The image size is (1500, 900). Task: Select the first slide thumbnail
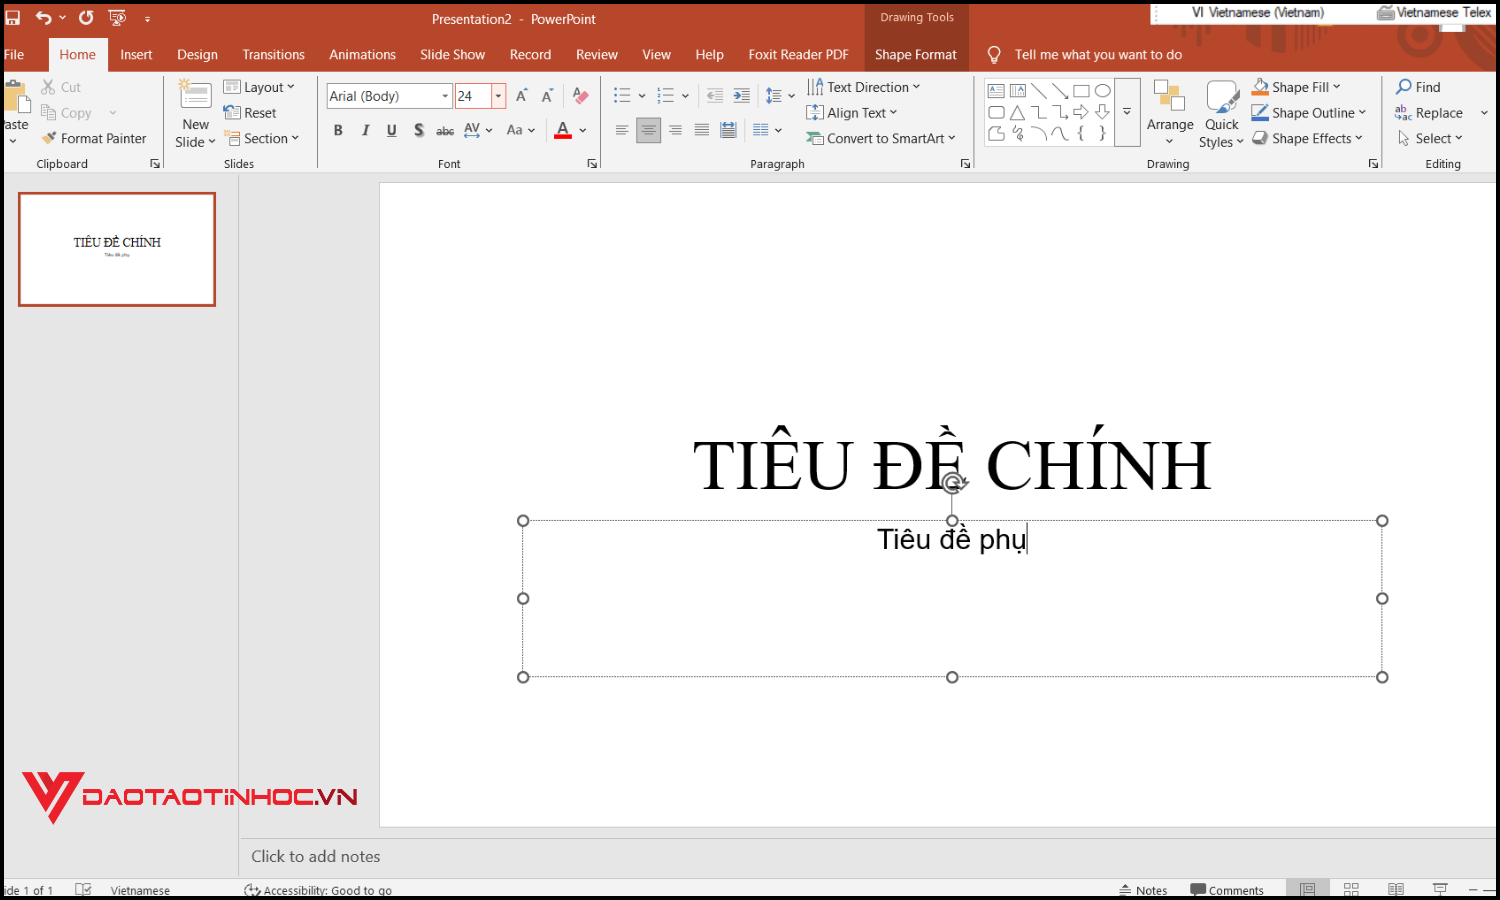point(116,248)
